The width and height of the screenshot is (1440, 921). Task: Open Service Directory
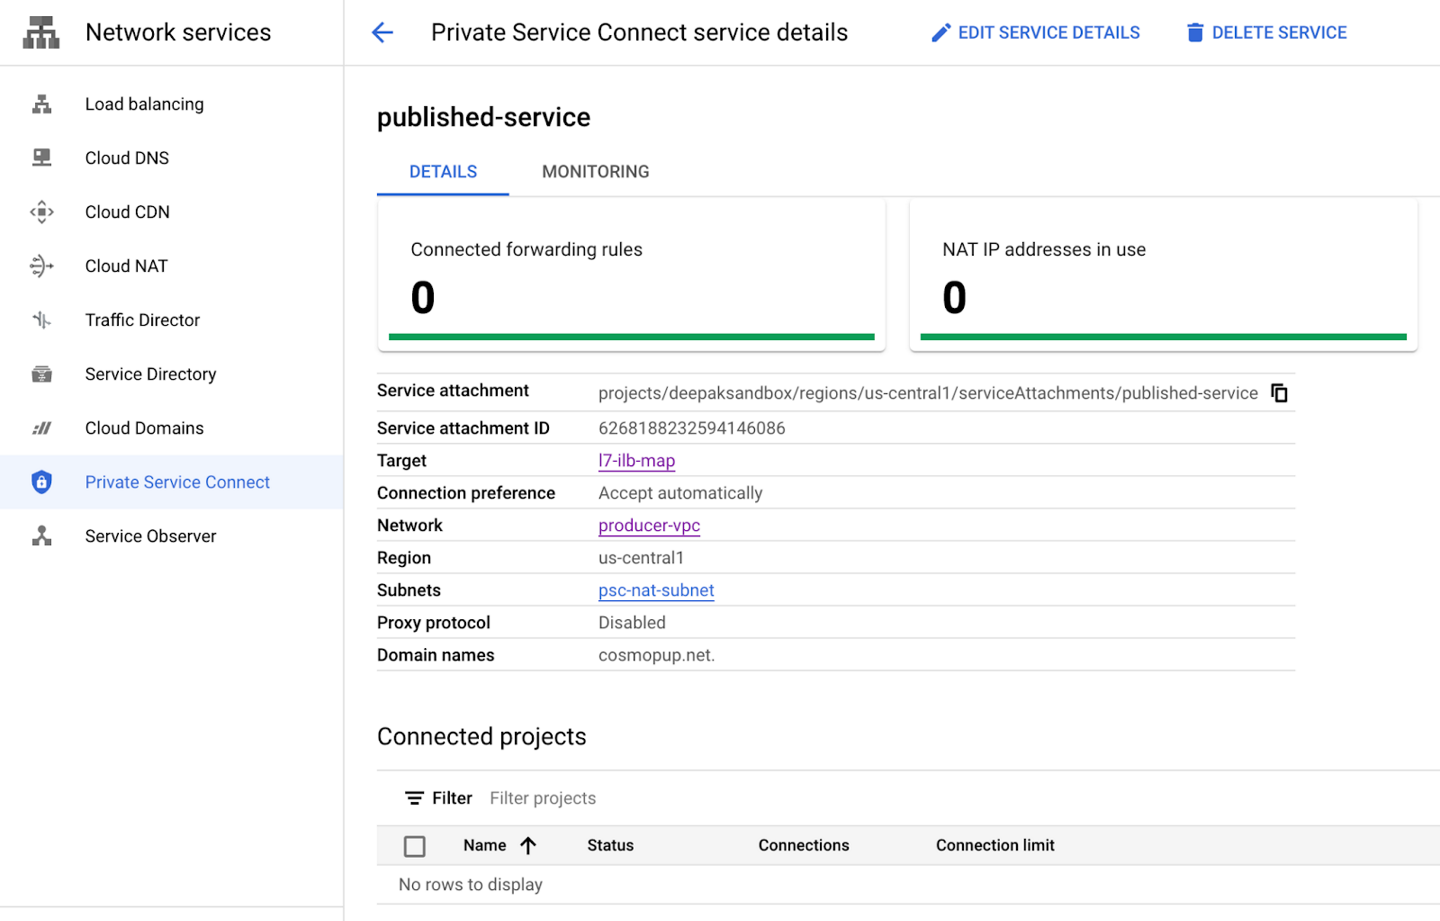pos(150,373)
